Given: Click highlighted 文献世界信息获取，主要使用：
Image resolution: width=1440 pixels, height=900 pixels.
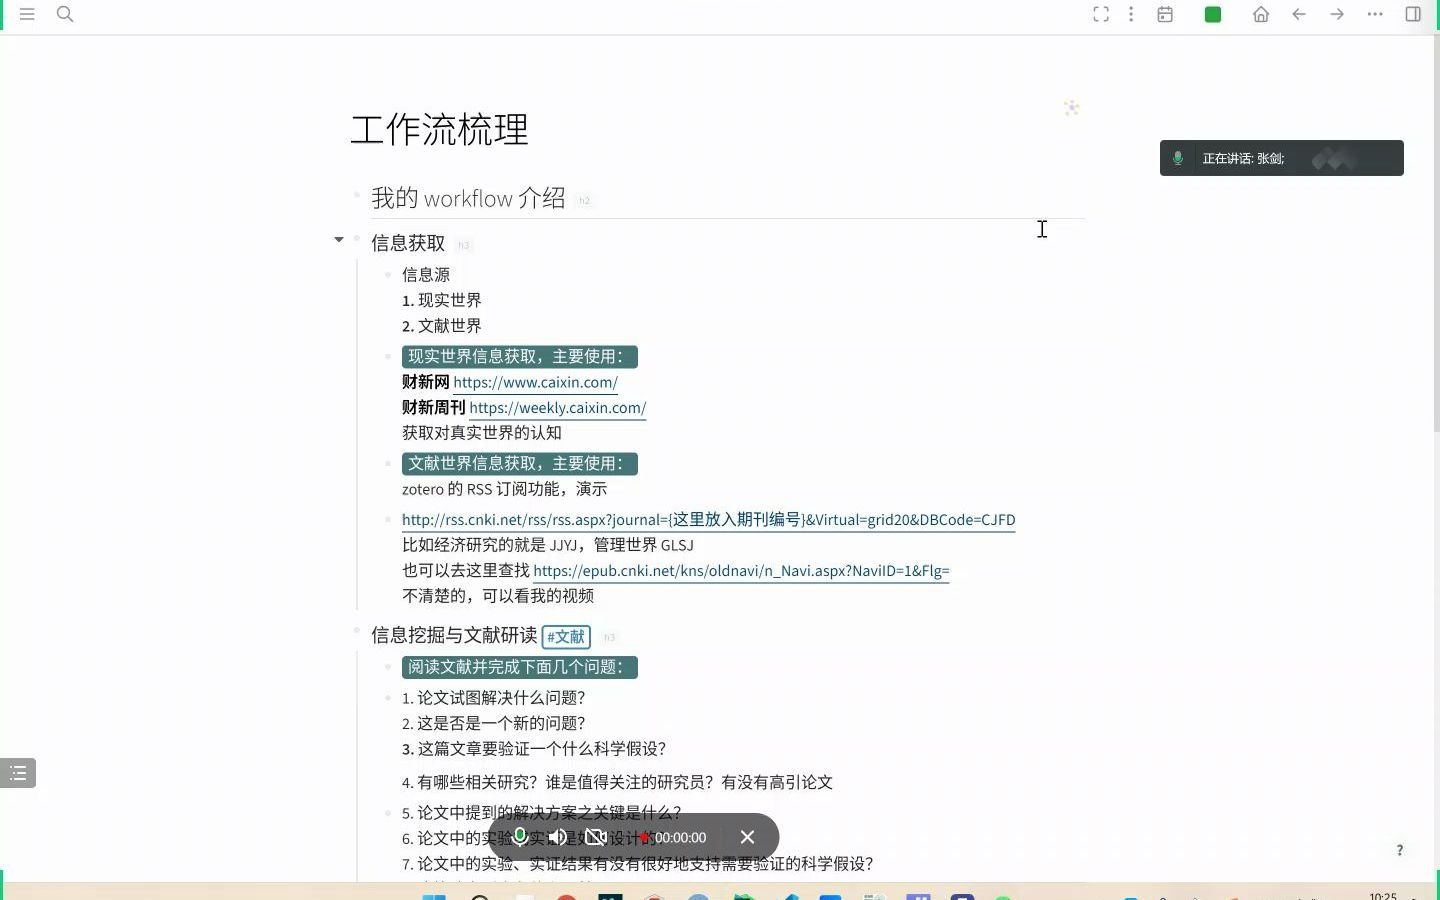Looking at the screenshot, I should tap(519, 464).
